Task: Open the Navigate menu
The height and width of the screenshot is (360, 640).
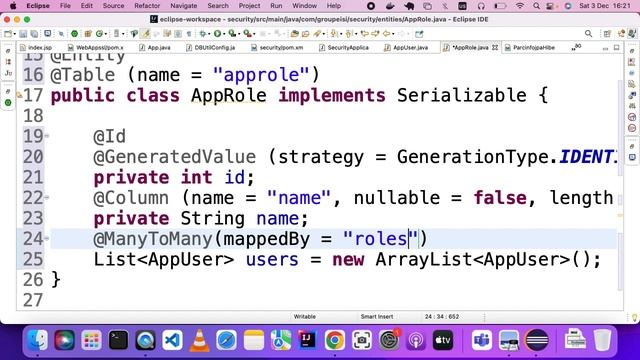Action: pos(184,6)
